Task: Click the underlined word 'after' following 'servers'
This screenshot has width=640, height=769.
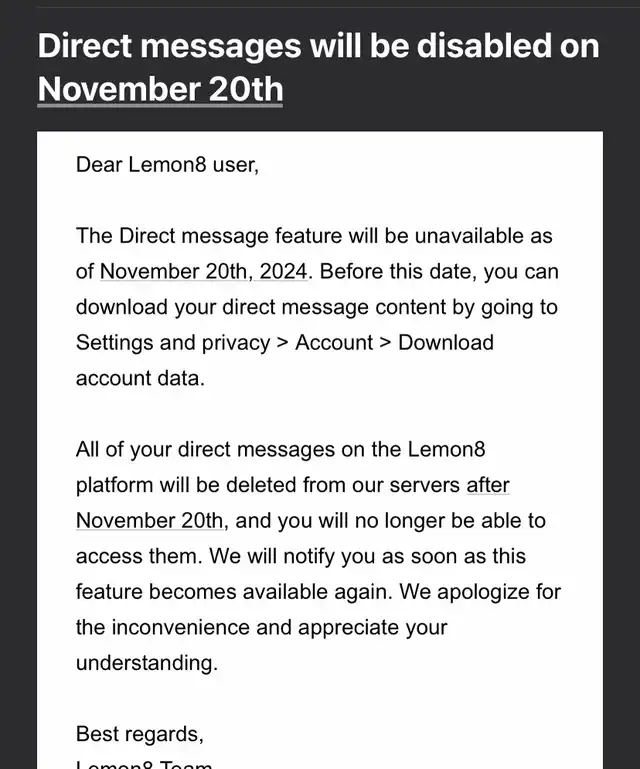Action: [x=488, y=485]
